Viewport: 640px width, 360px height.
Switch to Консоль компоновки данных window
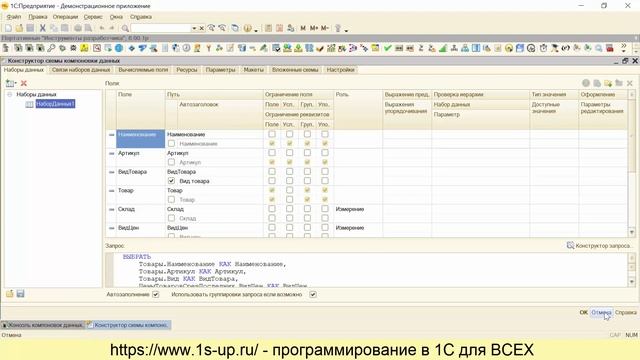pyautogui.click(x=42, y=325)
